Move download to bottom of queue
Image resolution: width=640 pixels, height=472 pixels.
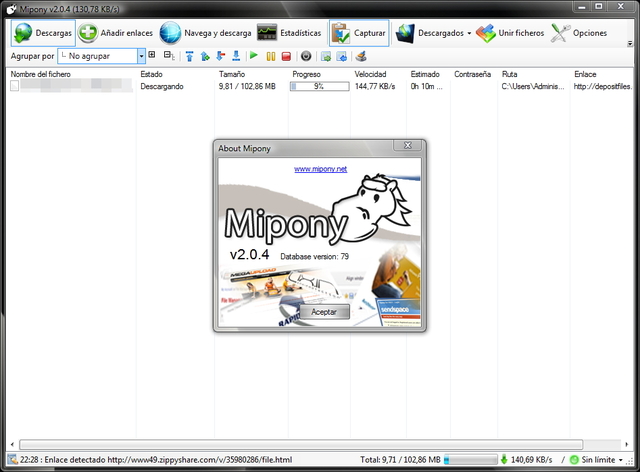[x=236, y=56]
